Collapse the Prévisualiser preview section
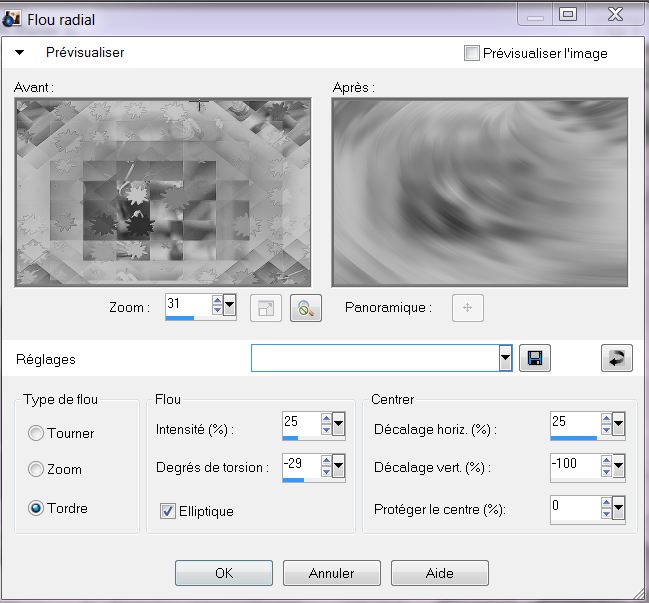649x603 pixels. click(x=19, y=53)
